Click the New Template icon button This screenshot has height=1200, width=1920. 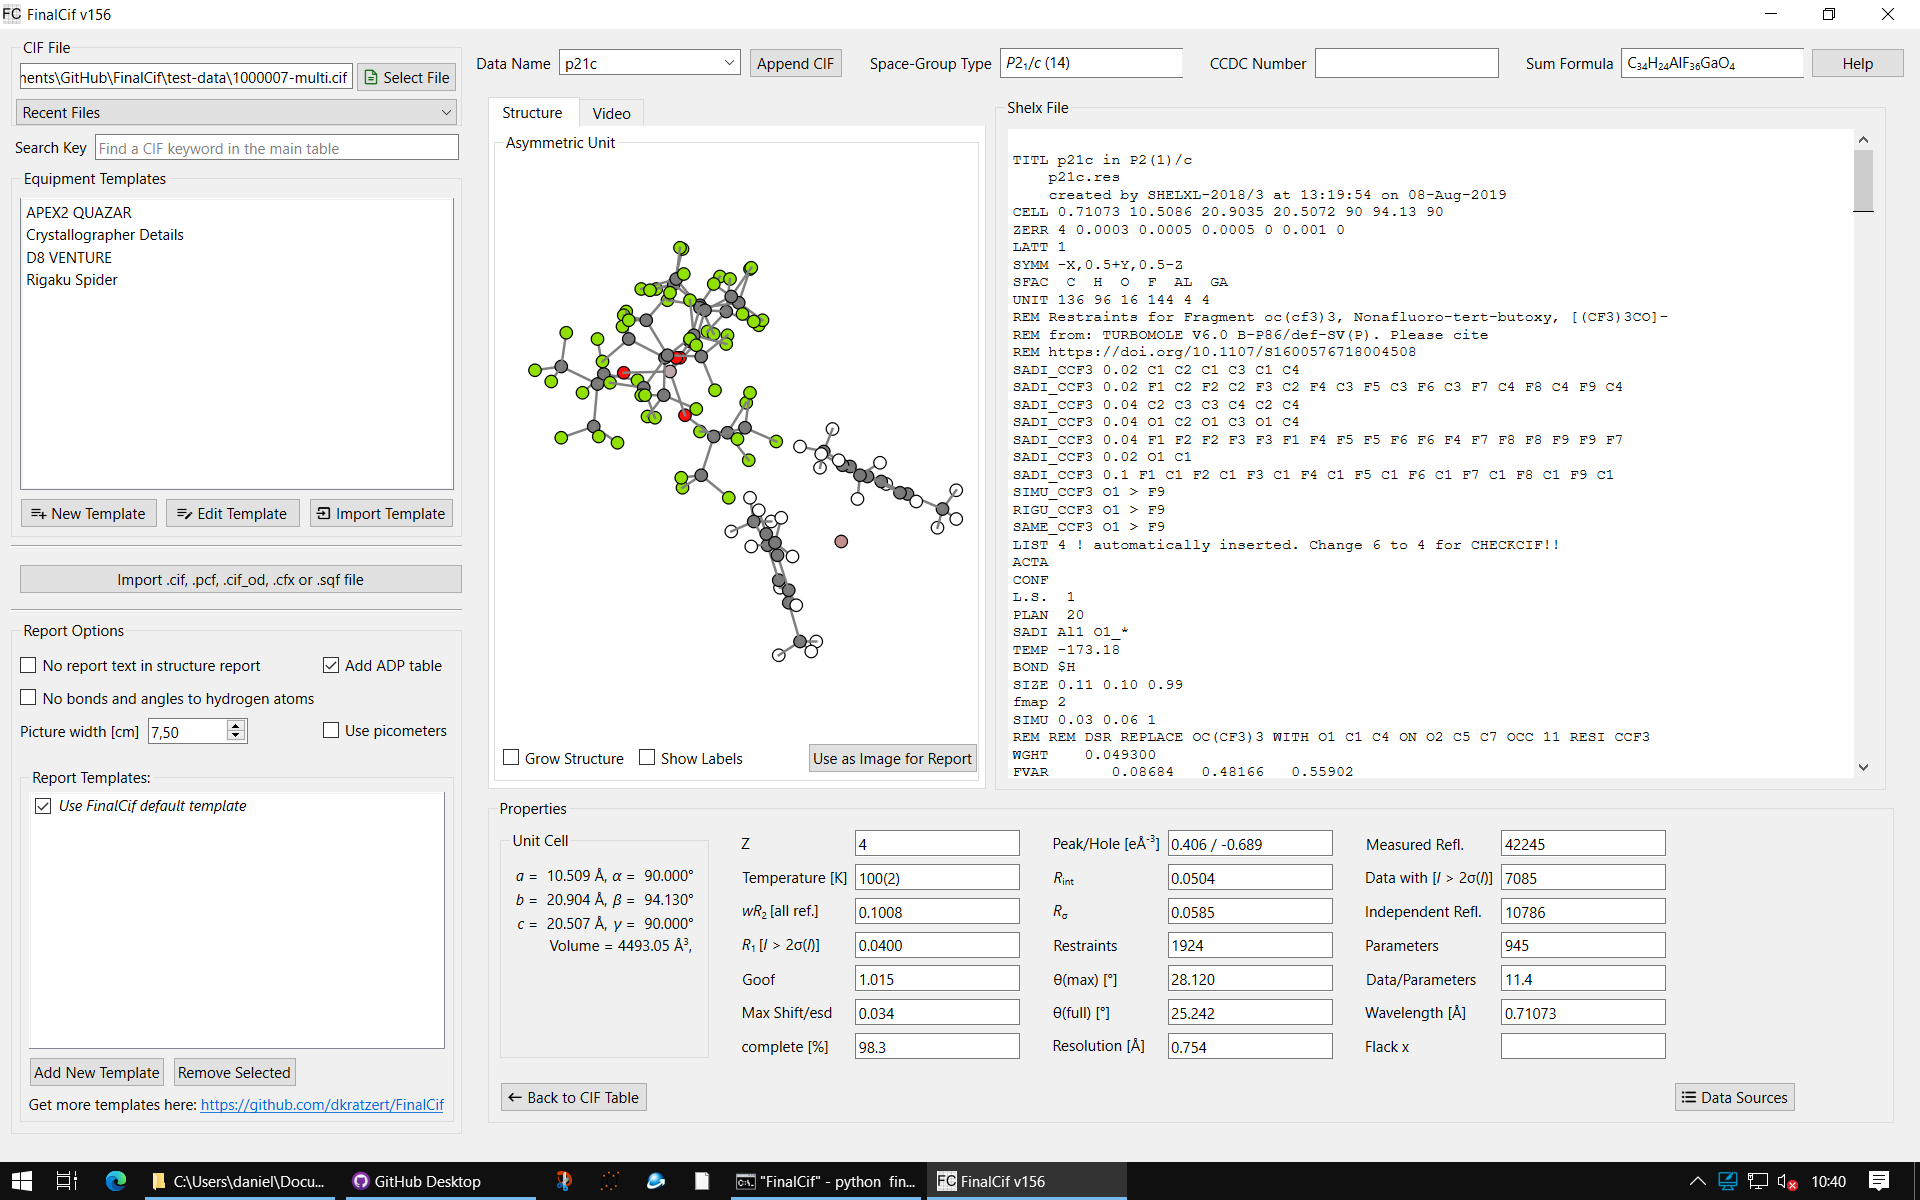39,514
